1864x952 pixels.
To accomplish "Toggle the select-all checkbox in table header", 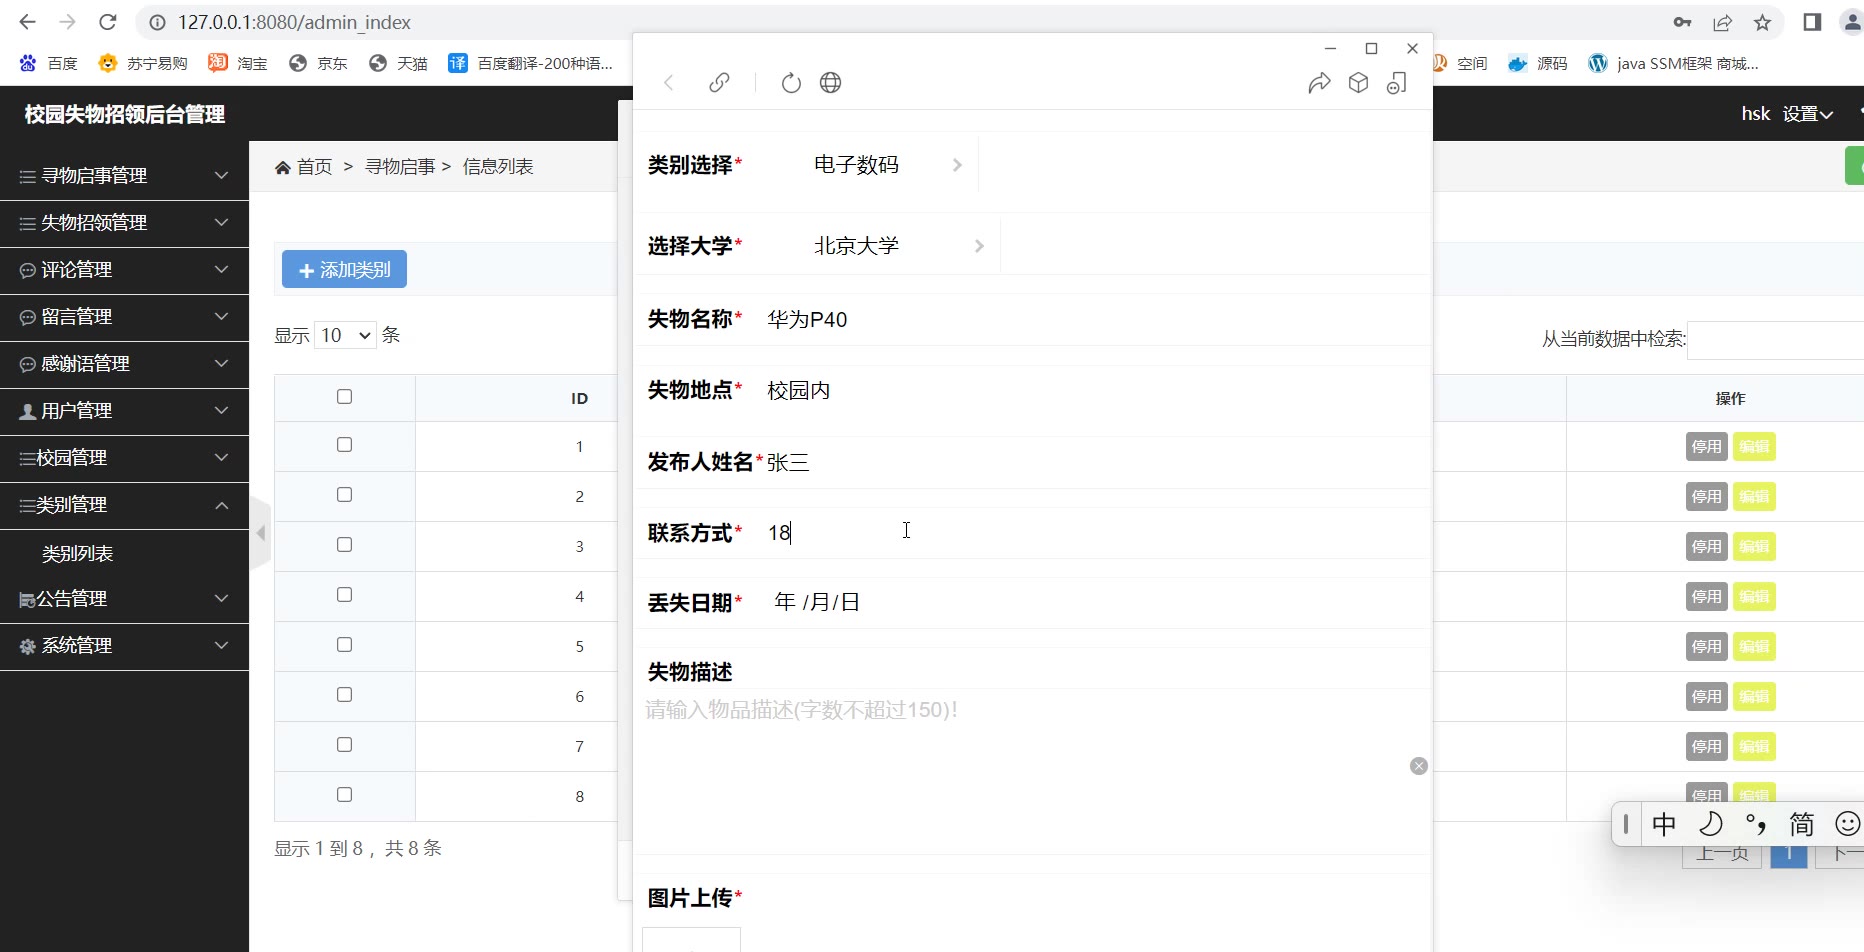I will [344, 397].
